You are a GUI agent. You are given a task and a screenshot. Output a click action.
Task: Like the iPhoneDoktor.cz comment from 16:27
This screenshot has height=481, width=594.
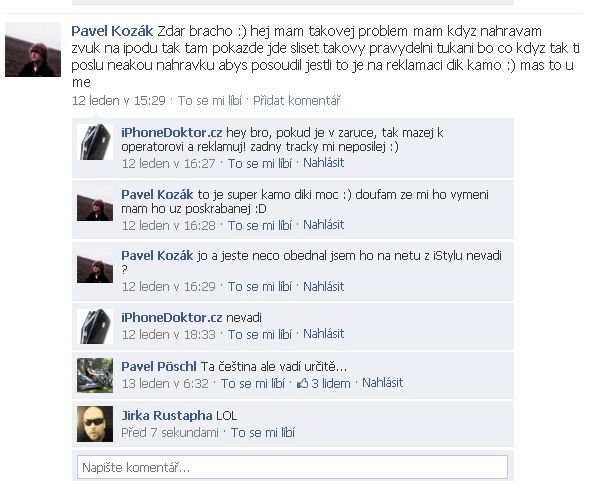pos(259,163)
